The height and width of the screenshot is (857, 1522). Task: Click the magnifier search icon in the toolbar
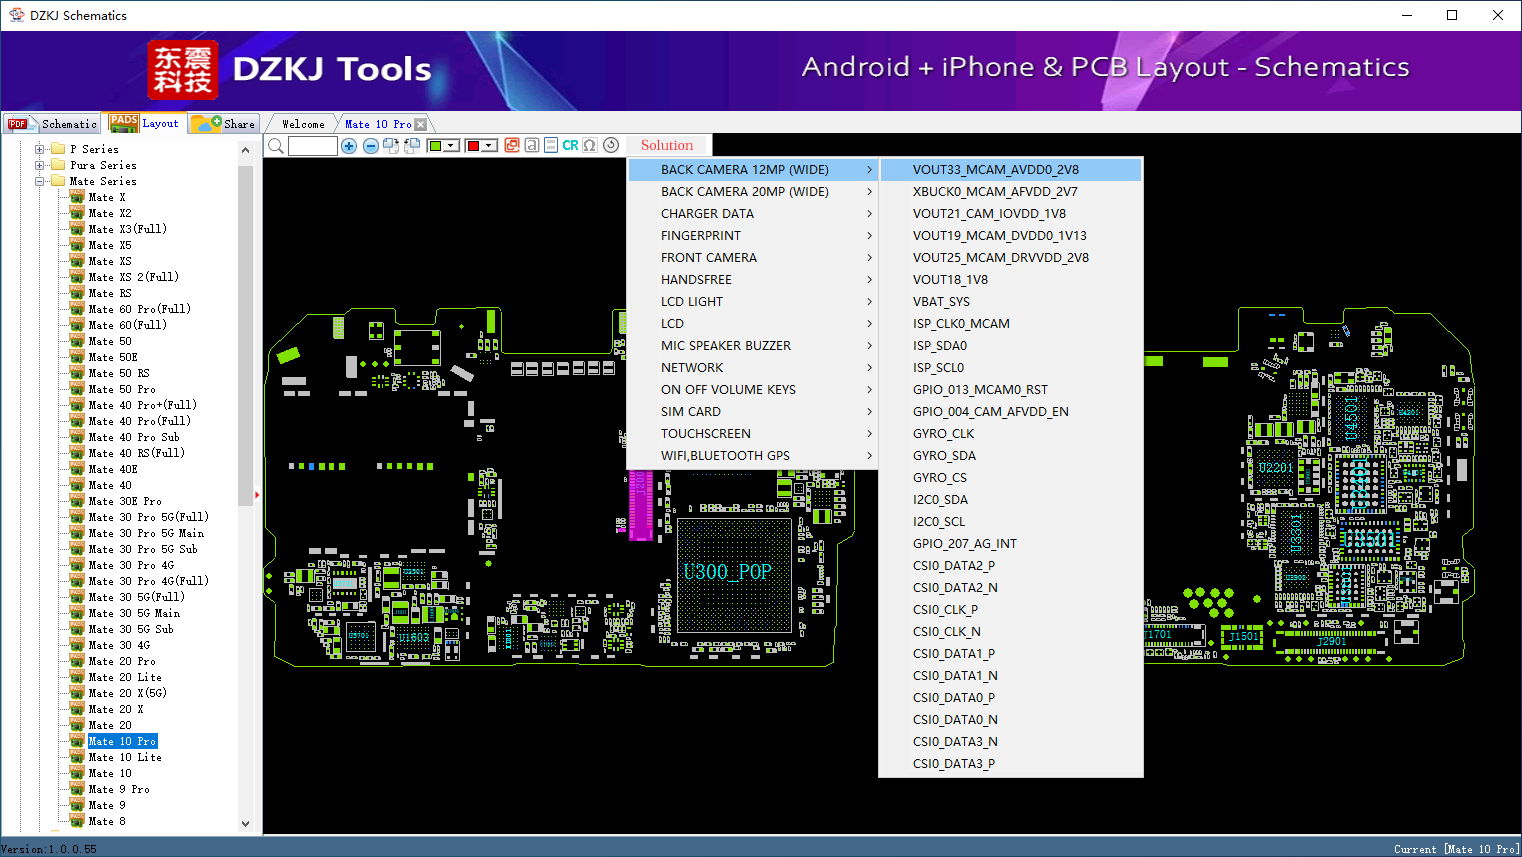pos(276,146)
